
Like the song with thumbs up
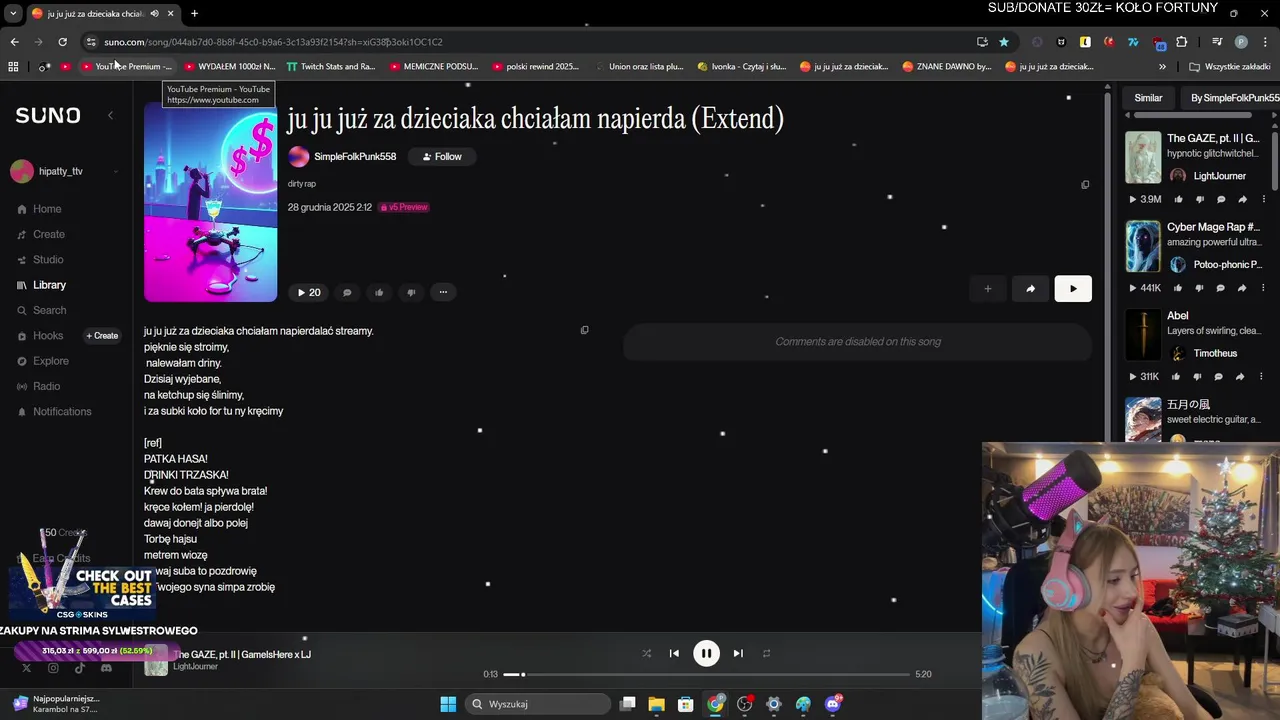coord(379,292)
